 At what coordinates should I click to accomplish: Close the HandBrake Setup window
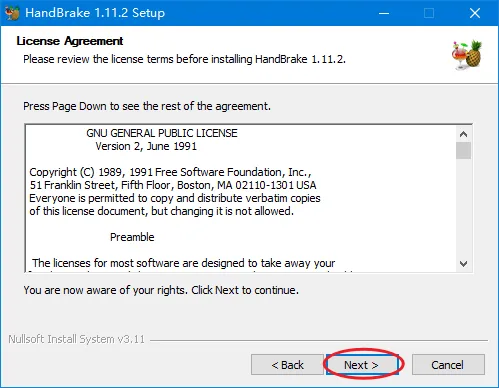click(x=475, y=13)
